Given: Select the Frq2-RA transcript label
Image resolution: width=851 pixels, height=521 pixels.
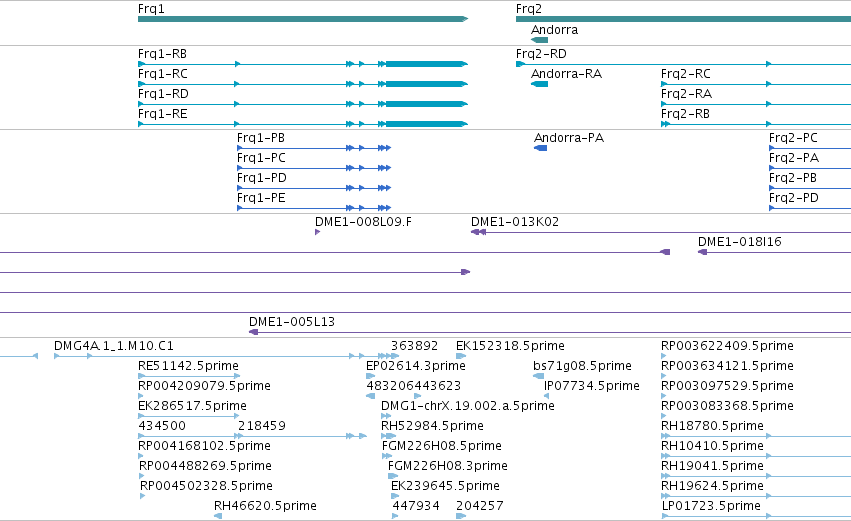Looking at the screenshot, I should click(686, 94).
